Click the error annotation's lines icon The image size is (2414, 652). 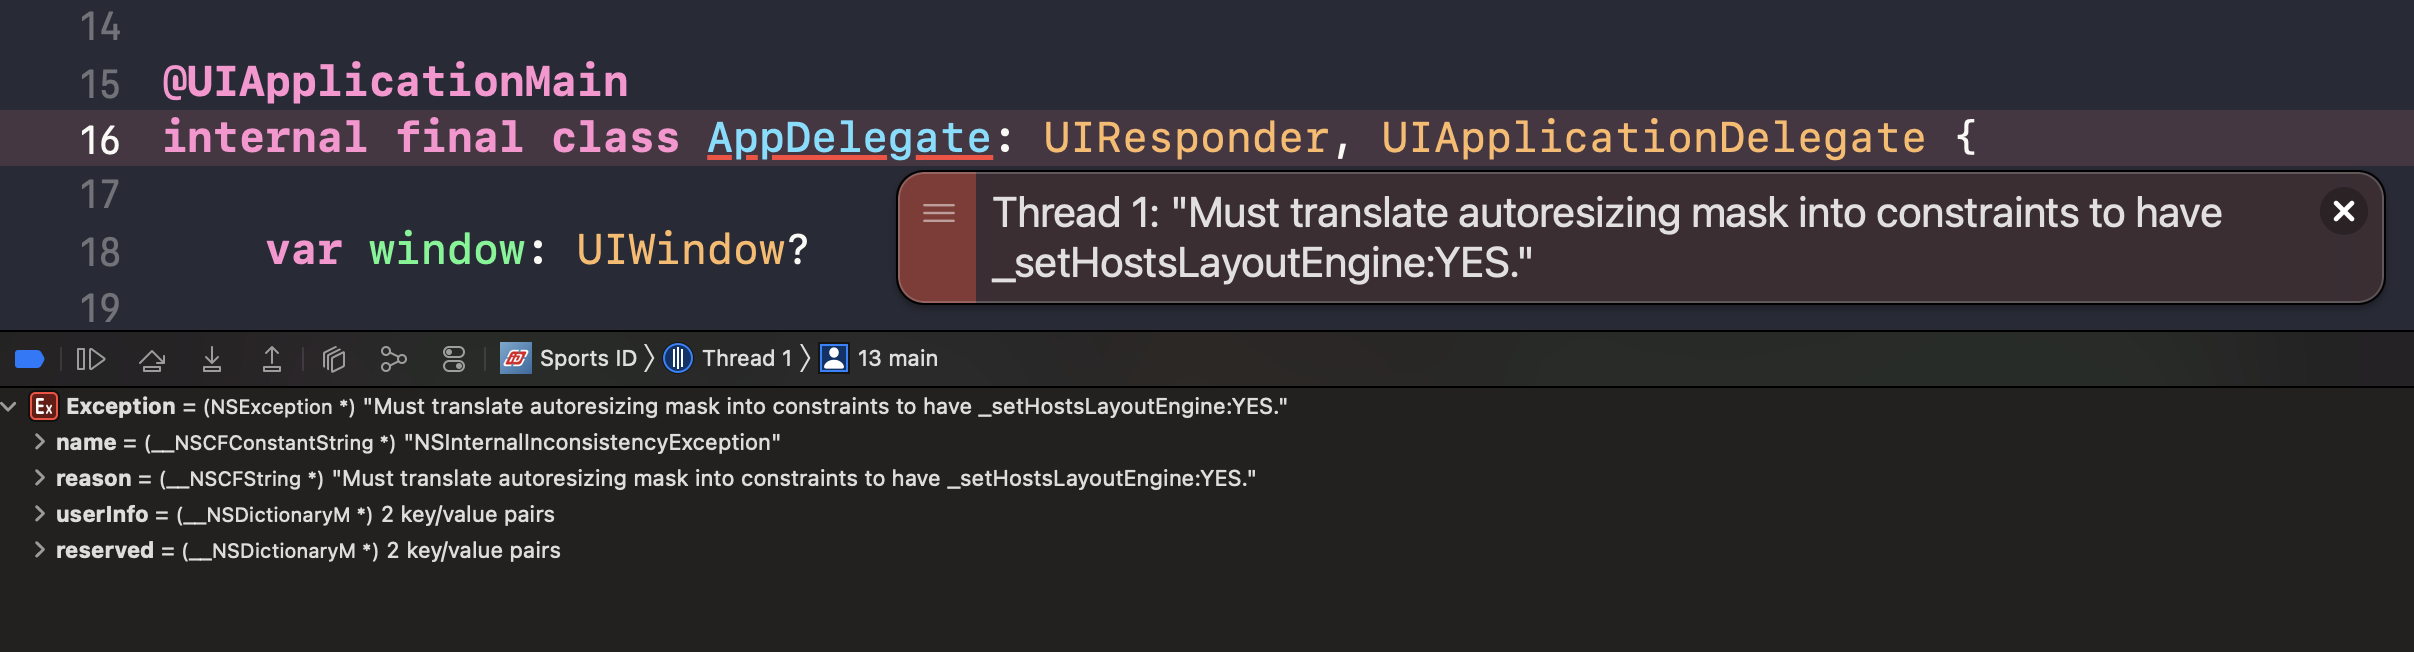coord(938,213)
